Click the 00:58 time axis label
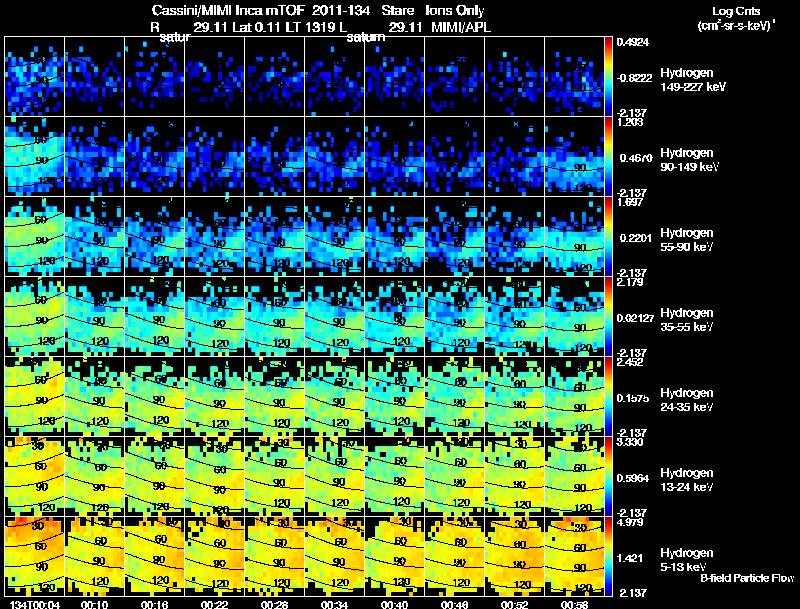This screenshot has width=800, height=609. click(x=574, y=604)
